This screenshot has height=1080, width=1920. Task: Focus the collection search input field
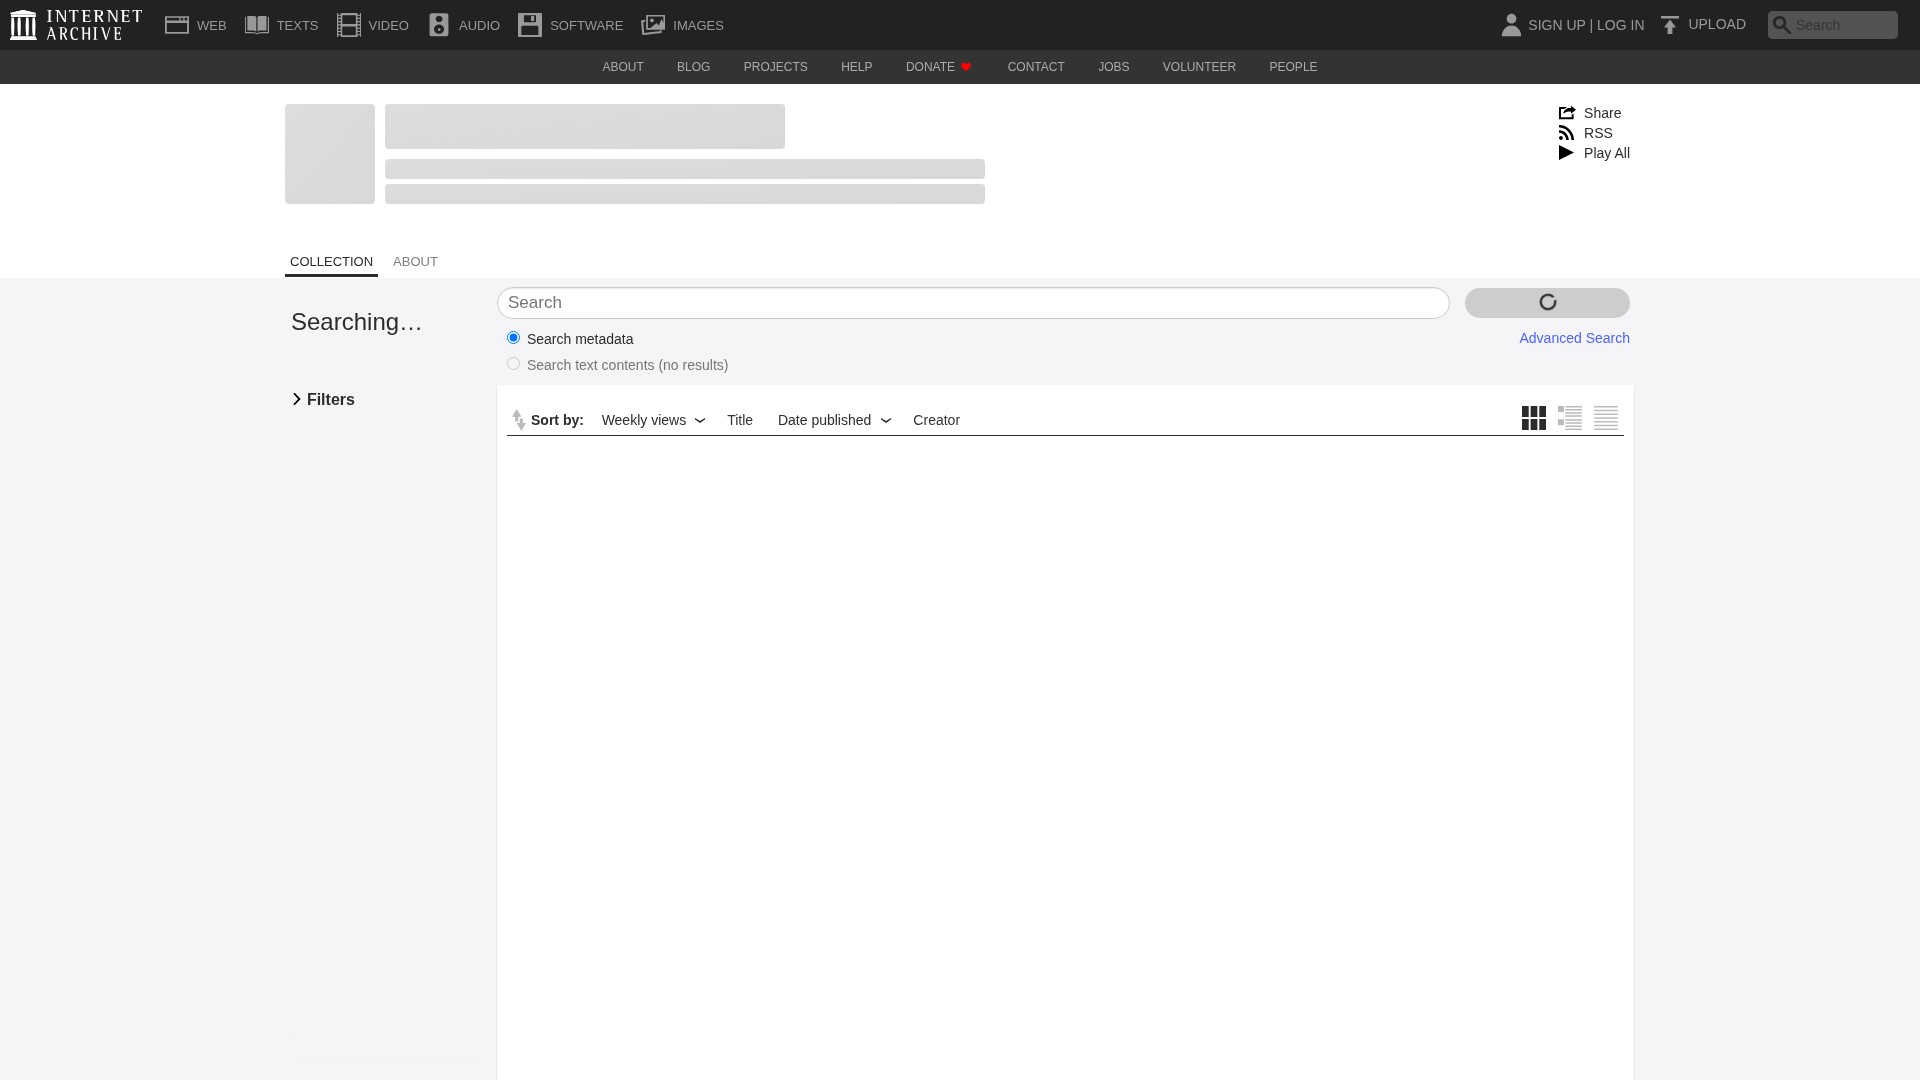click(x=972, y=303)
